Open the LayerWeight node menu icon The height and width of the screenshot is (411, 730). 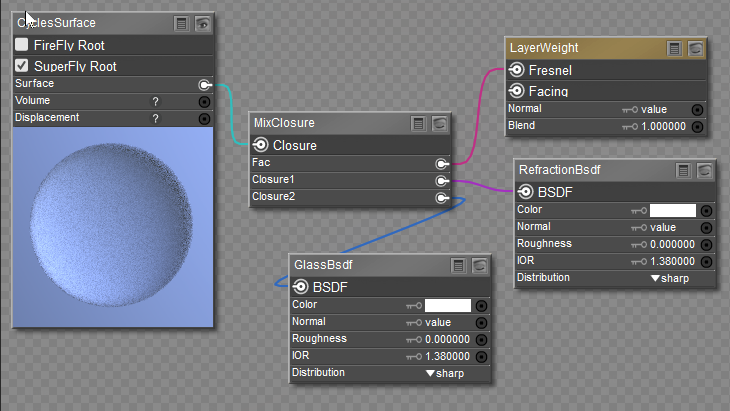click(674, 48)
